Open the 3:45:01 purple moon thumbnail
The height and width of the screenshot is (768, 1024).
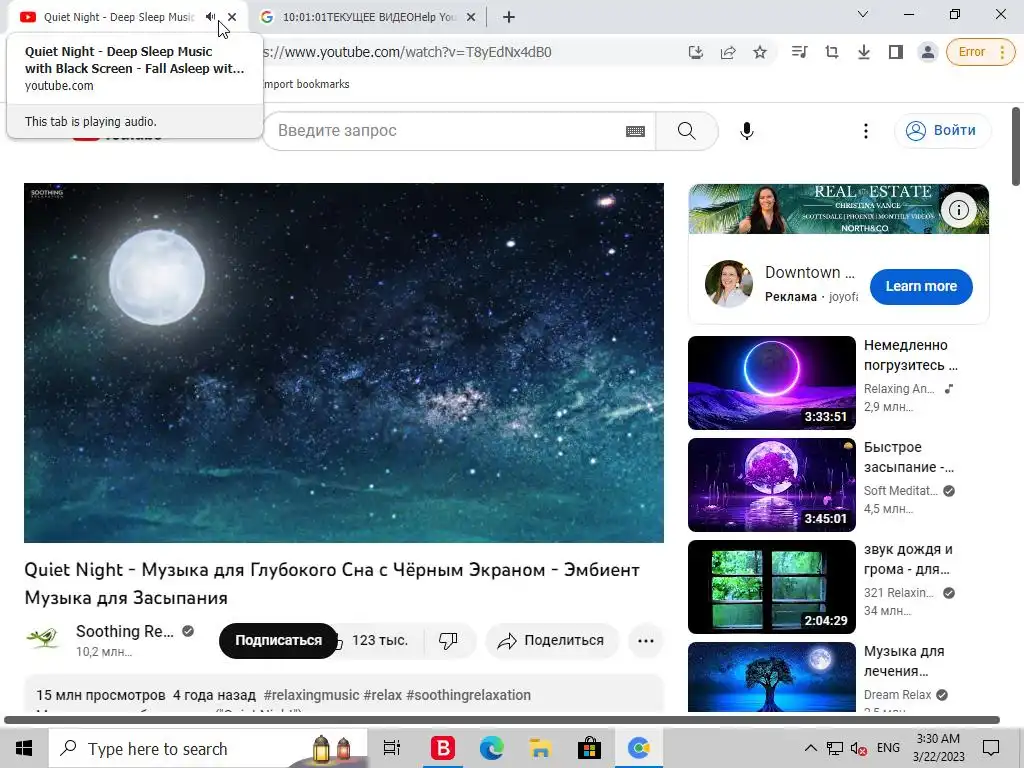point(771,485)
